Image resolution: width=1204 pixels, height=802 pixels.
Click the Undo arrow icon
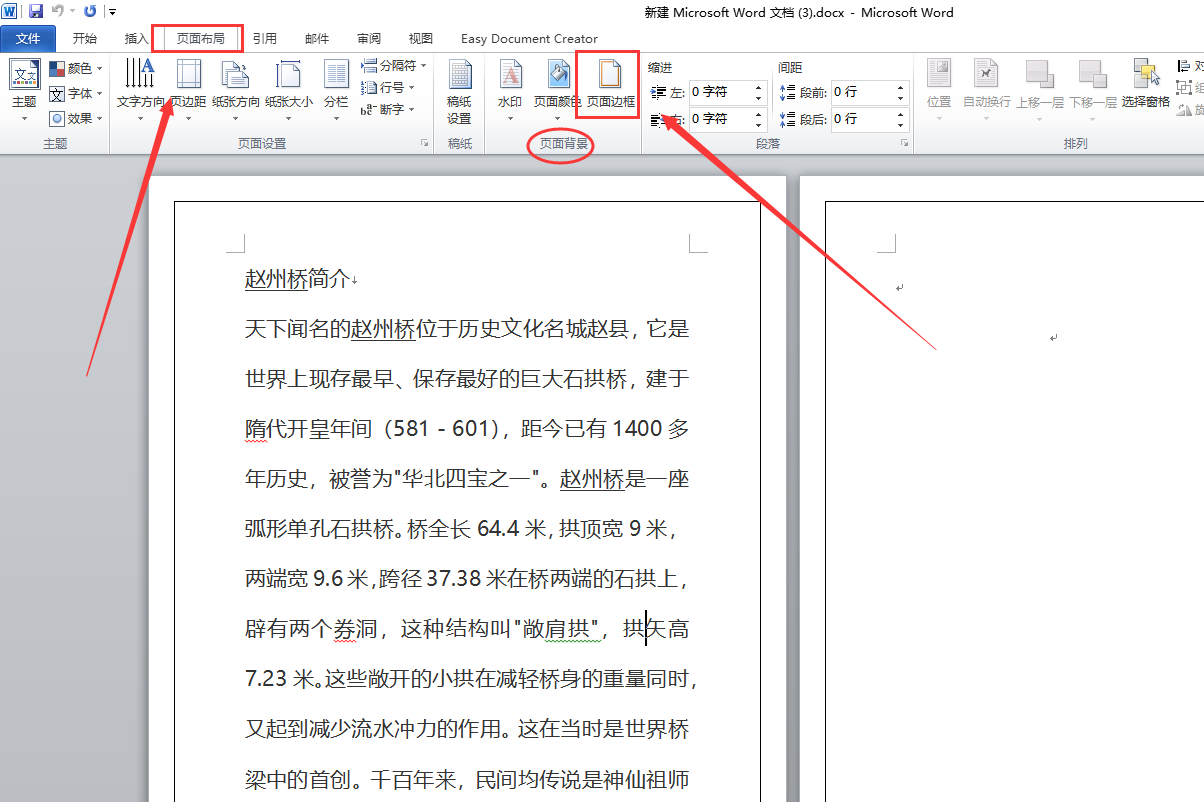[57, 12]
